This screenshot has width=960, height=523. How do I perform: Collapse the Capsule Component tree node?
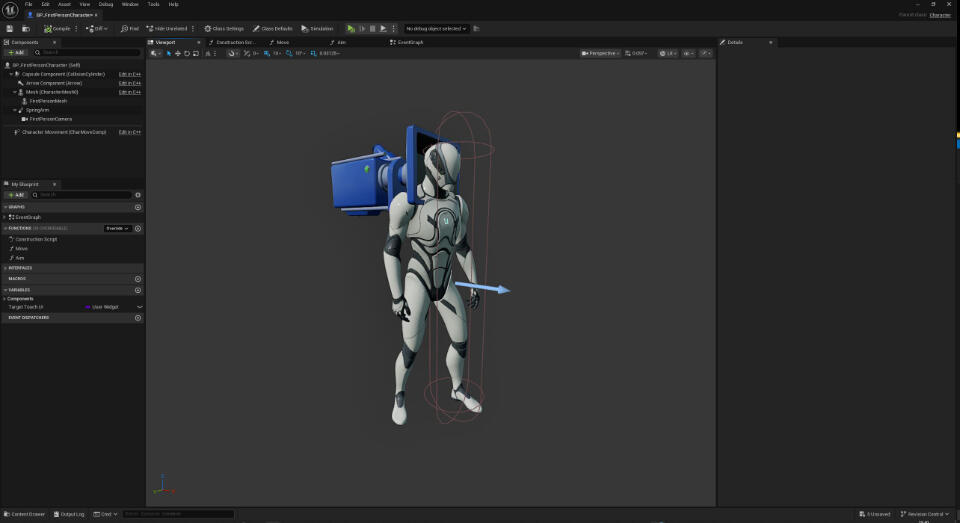pyautogui.click(x=11, y=74)
